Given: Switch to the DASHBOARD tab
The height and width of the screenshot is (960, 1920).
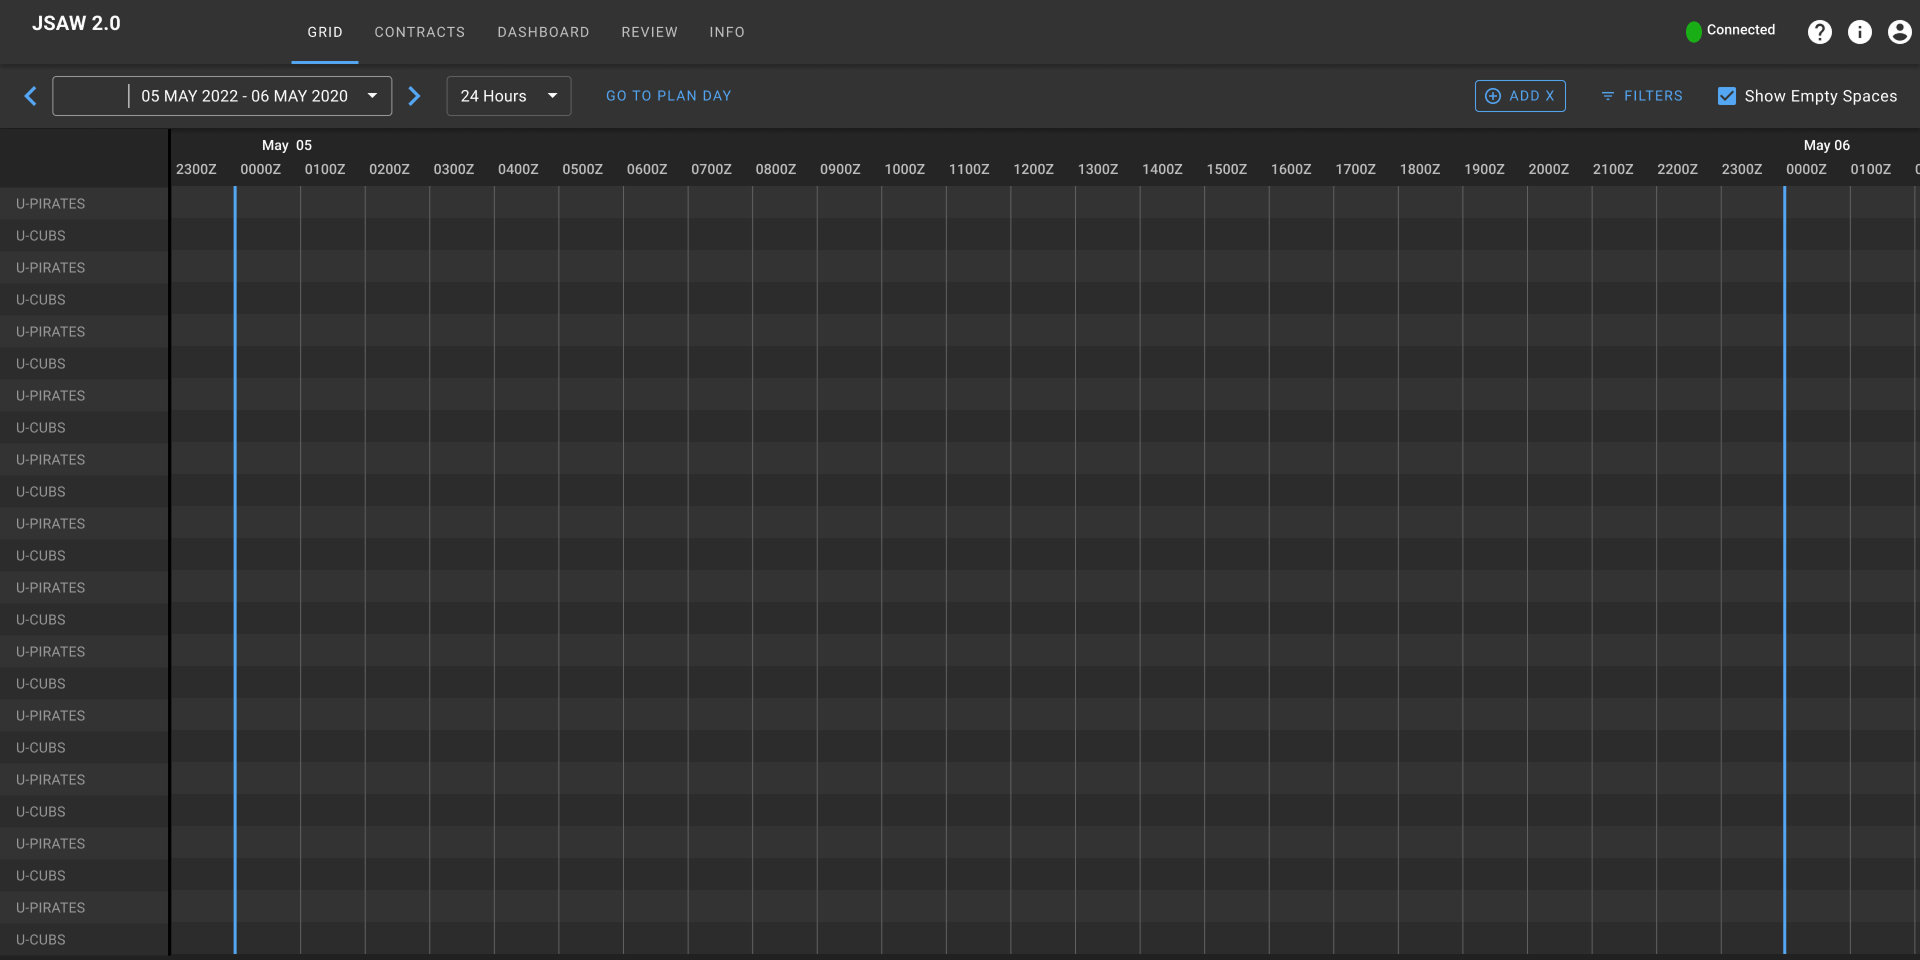Looking at the screenshot, I should click(x=543, y=32).
